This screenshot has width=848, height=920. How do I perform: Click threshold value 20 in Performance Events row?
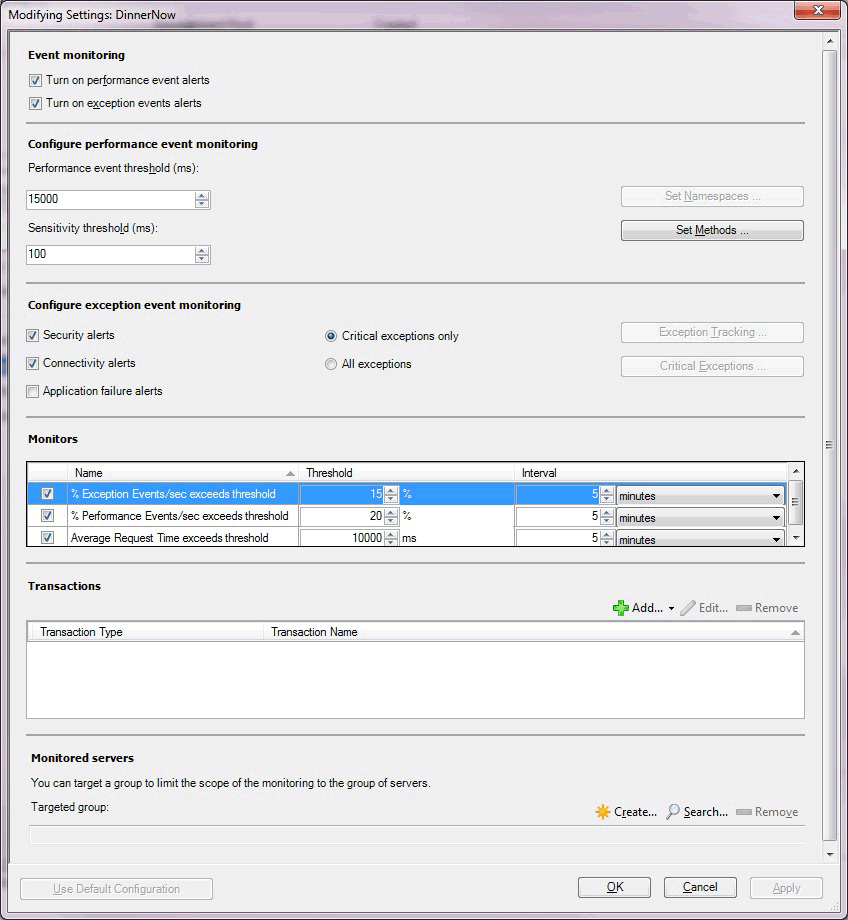click(376, 516)
